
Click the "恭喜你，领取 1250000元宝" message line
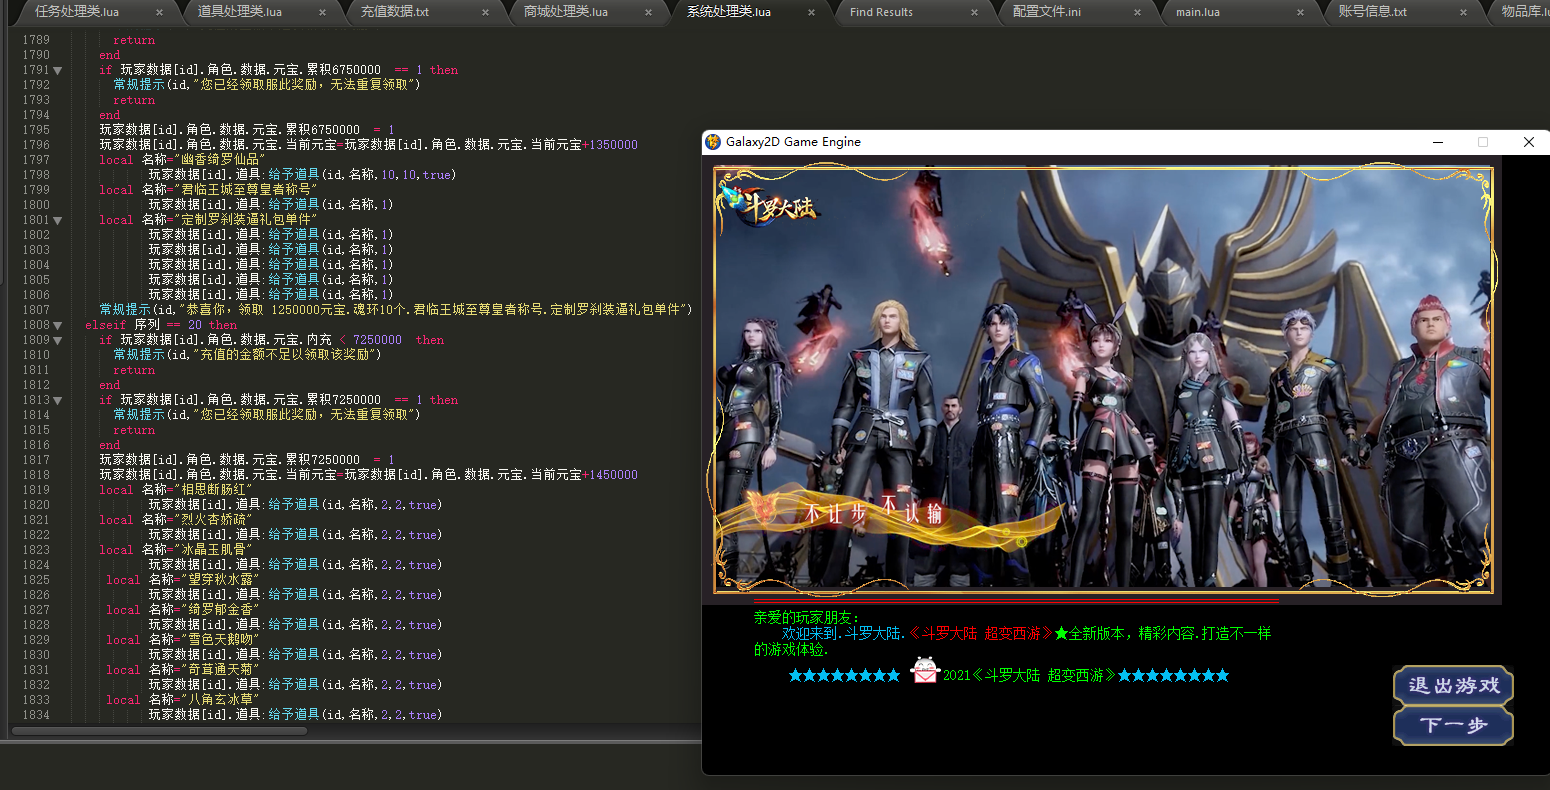click(396, 310)
